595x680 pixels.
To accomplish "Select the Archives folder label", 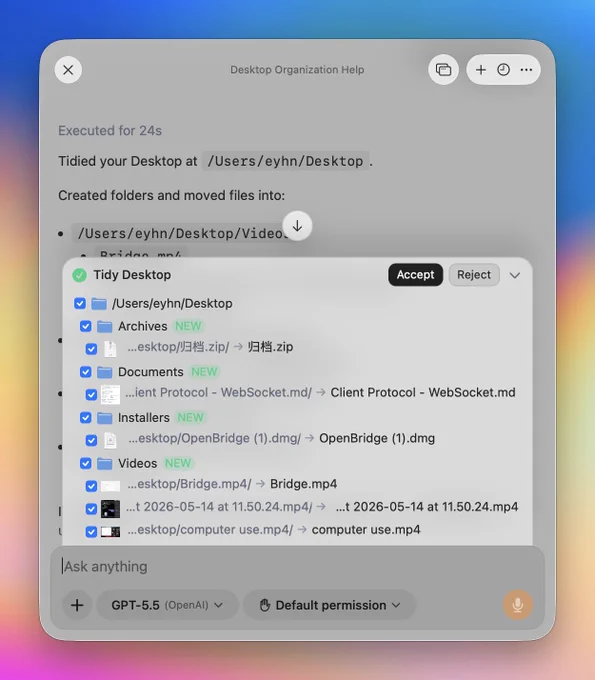I will [143, 326].
